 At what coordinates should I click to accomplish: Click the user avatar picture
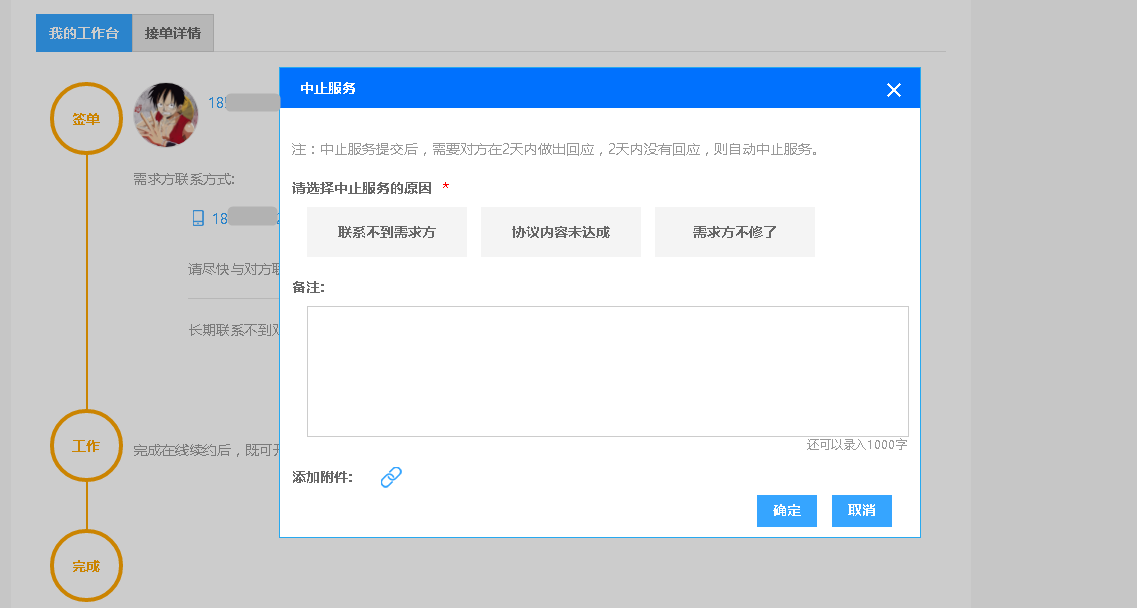pyautogui.click(x=166, y=115)
